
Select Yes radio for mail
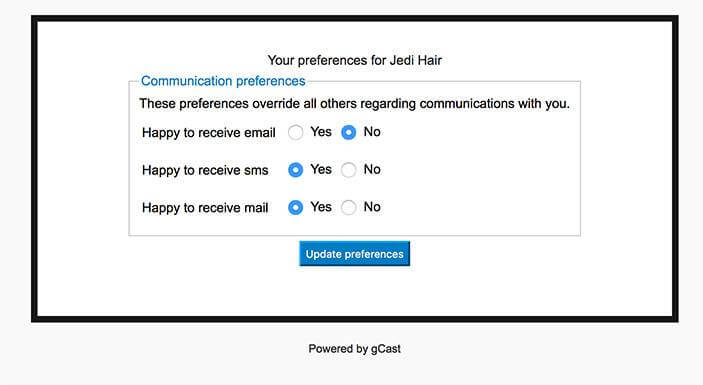pyautogui.click(x=295, y=208)
